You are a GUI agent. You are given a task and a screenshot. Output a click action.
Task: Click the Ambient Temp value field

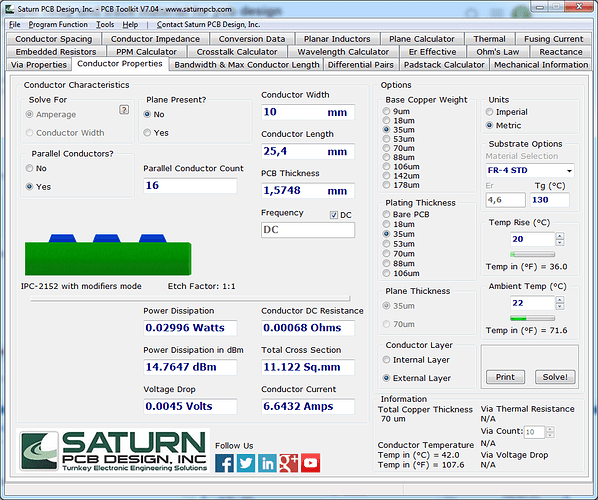click(x=532, y=303)
